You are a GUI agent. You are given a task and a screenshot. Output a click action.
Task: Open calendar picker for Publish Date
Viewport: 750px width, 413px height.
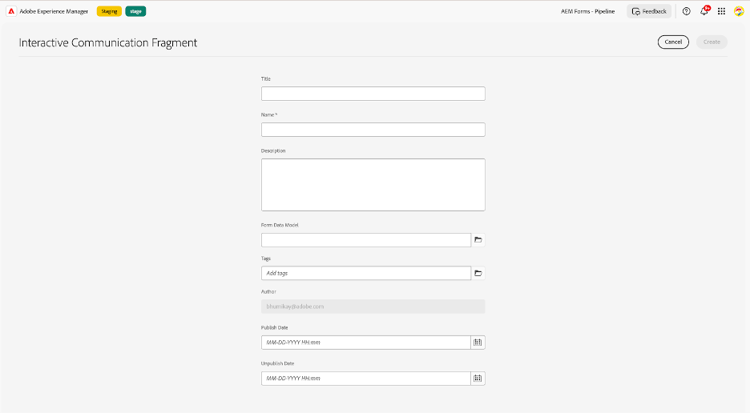[x=478, y=342]
